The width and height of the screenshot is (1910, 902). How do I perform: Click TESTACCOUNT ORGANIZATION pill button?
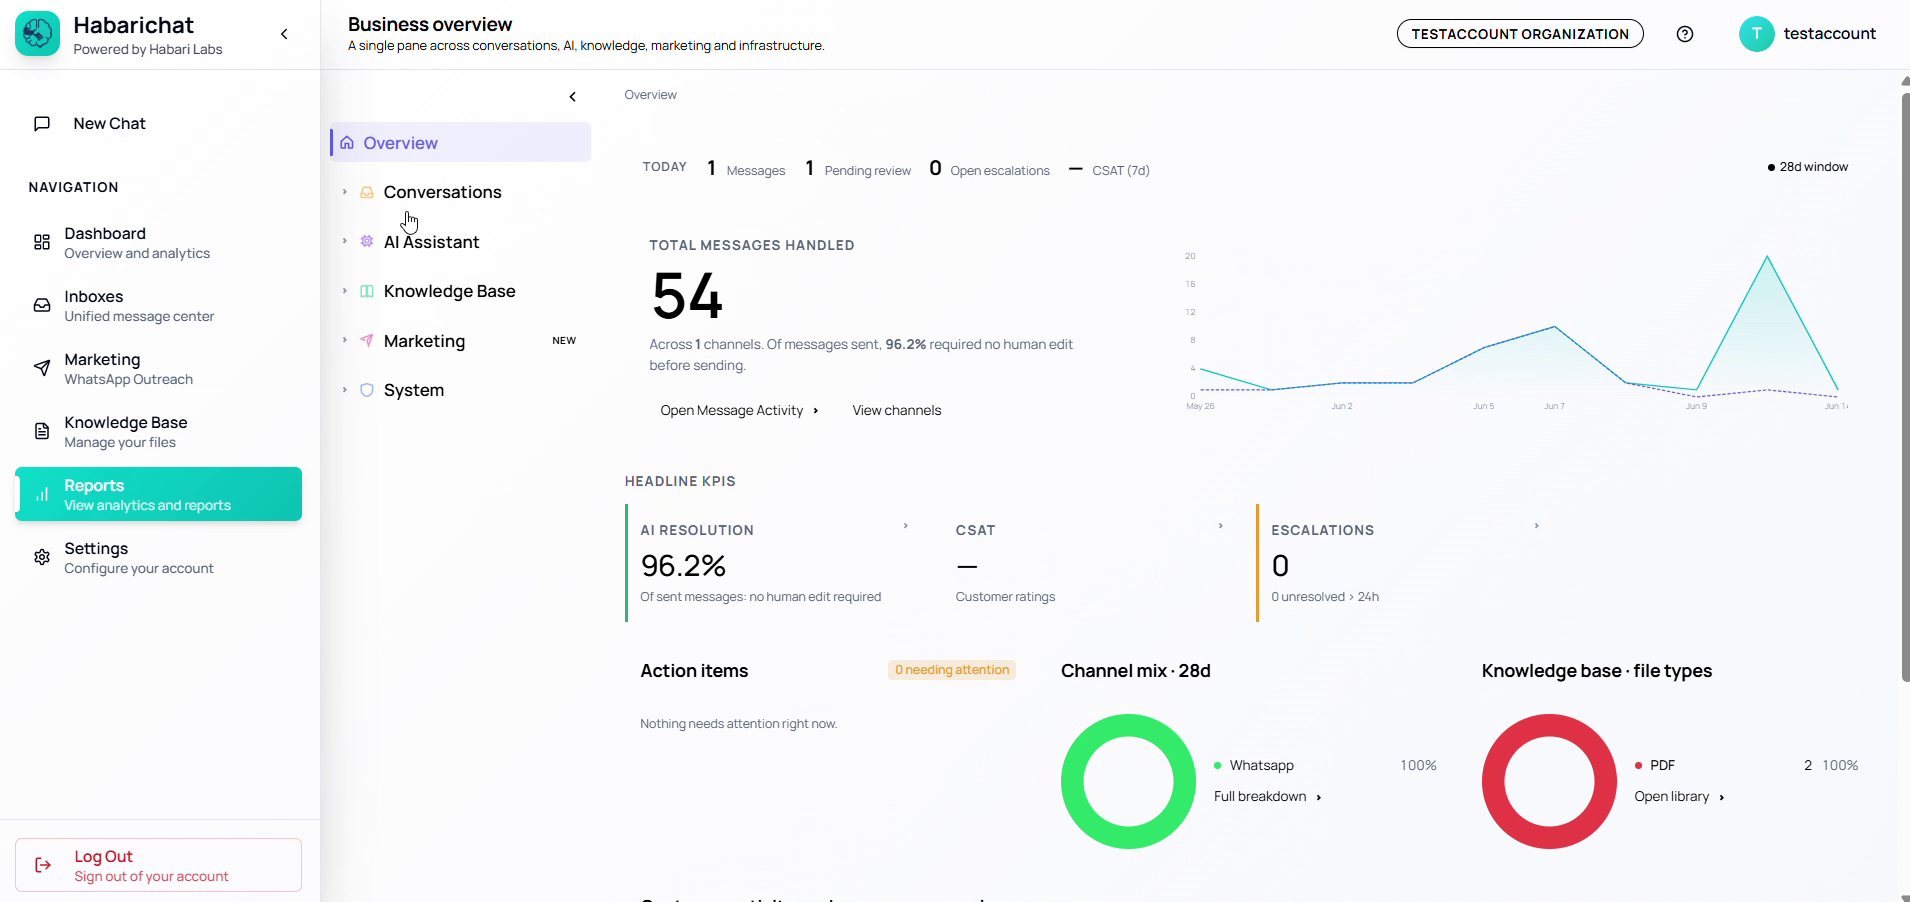pos(1520,34)
